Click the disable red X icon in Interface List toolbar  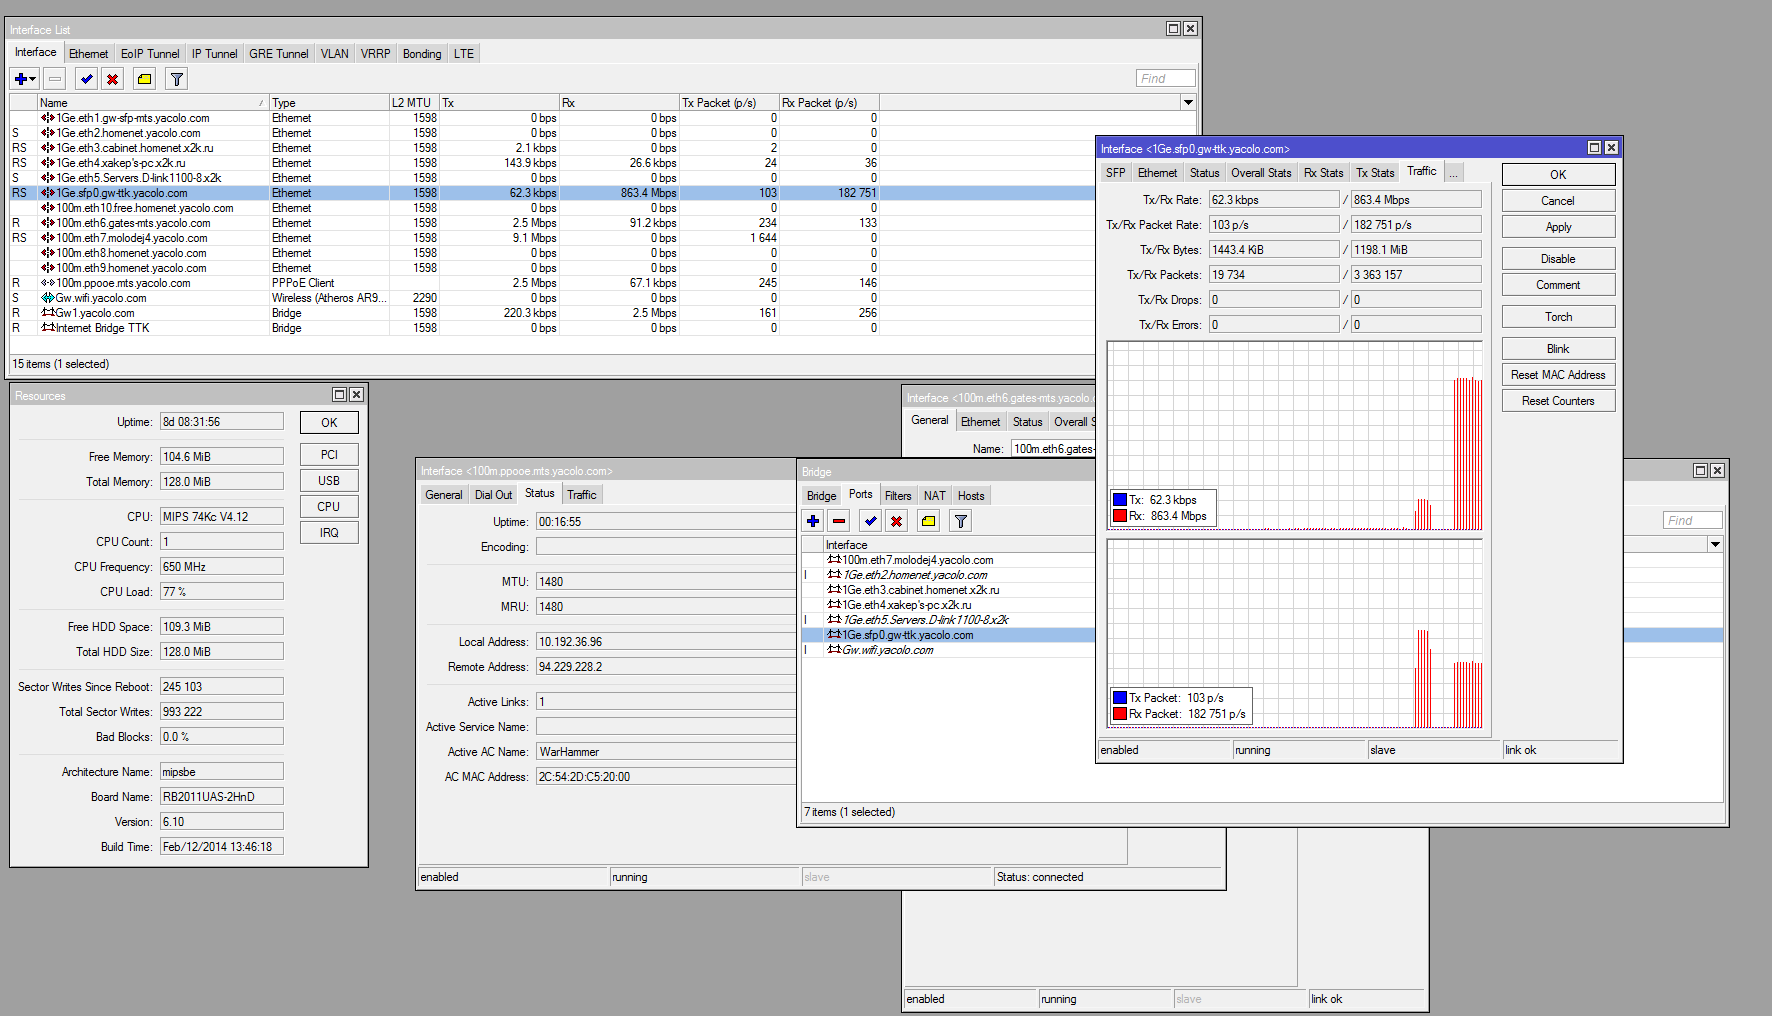pyautogui.click(x=113, y=79)
